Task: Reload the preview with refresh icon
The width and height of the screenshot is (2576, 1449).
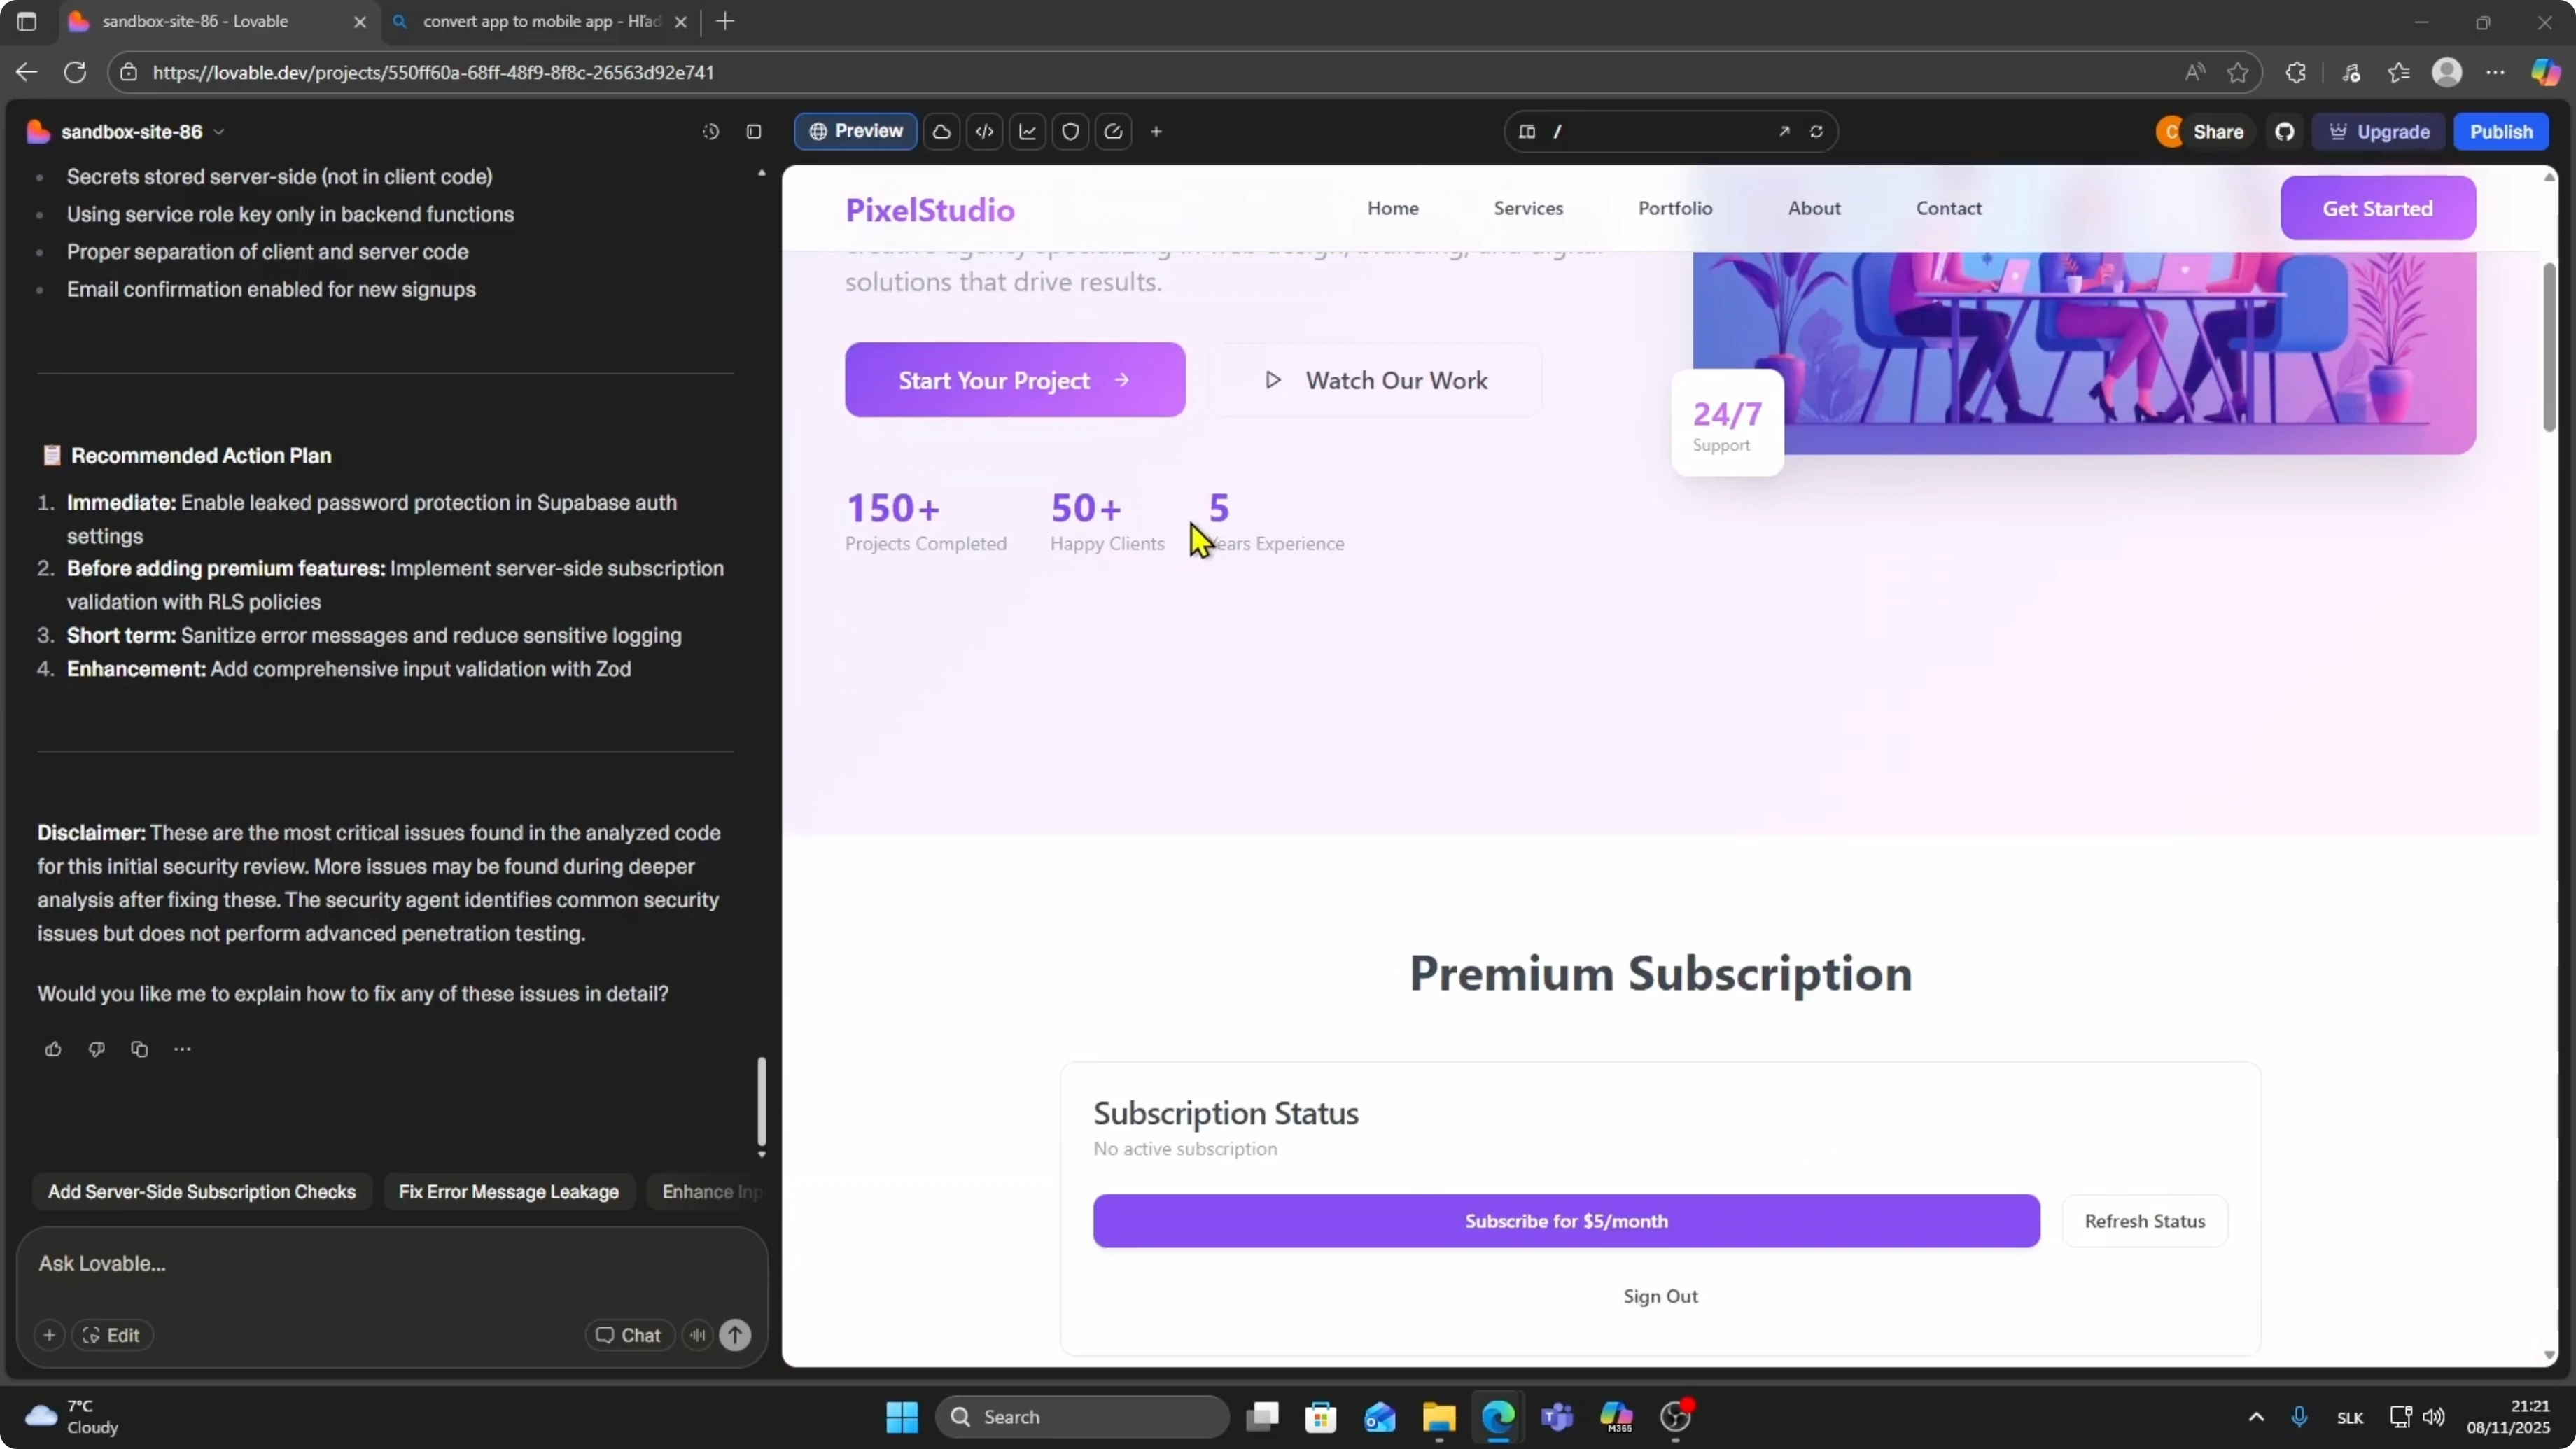Action: (1817, 131)
